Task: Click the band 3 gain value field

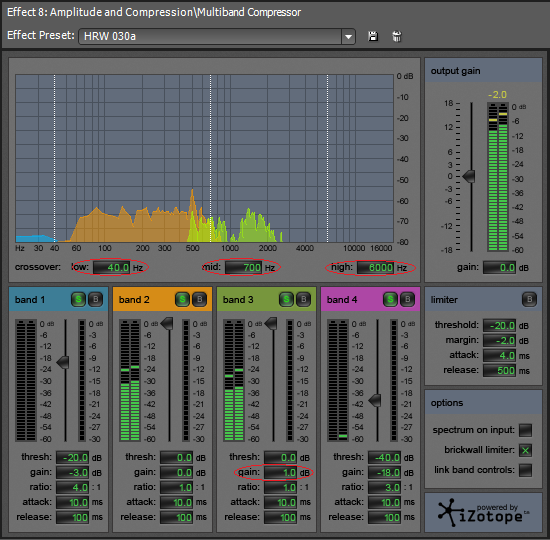Action: coord(281,473)
